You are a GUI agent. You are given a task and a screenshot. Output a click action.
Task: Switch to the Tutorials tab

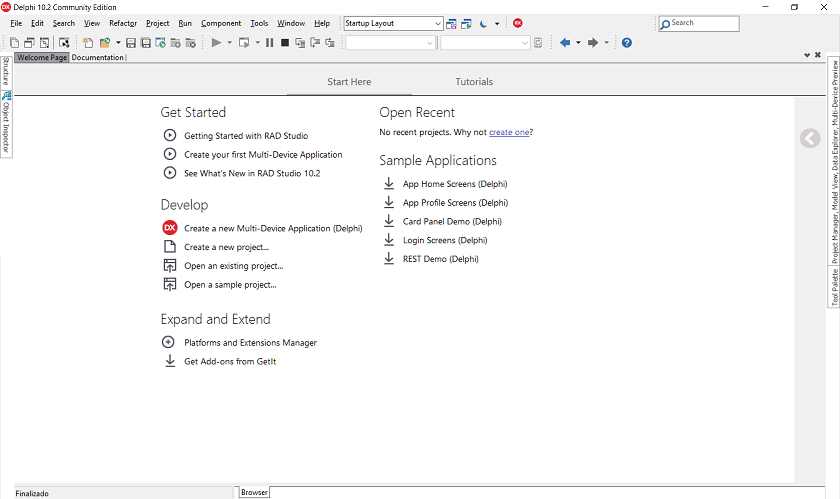pos(474,81)
